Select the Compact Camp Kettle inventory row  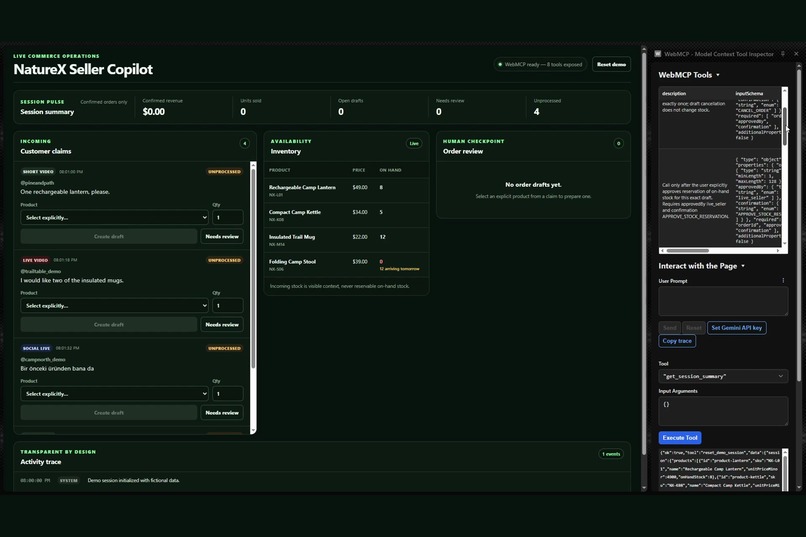346,215
